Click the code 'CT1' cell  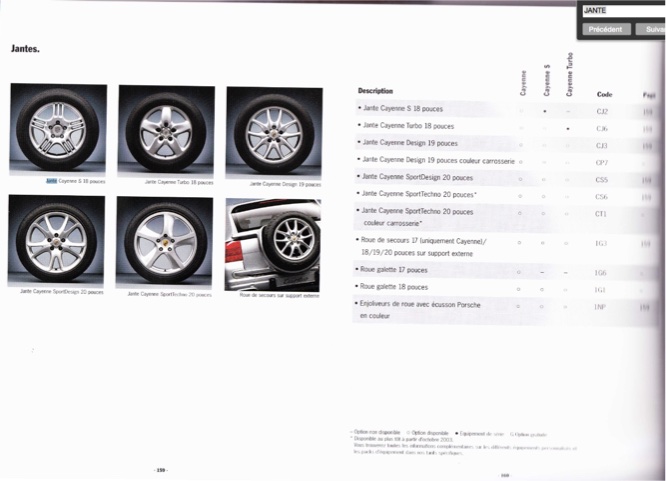[x=601, y=214]
